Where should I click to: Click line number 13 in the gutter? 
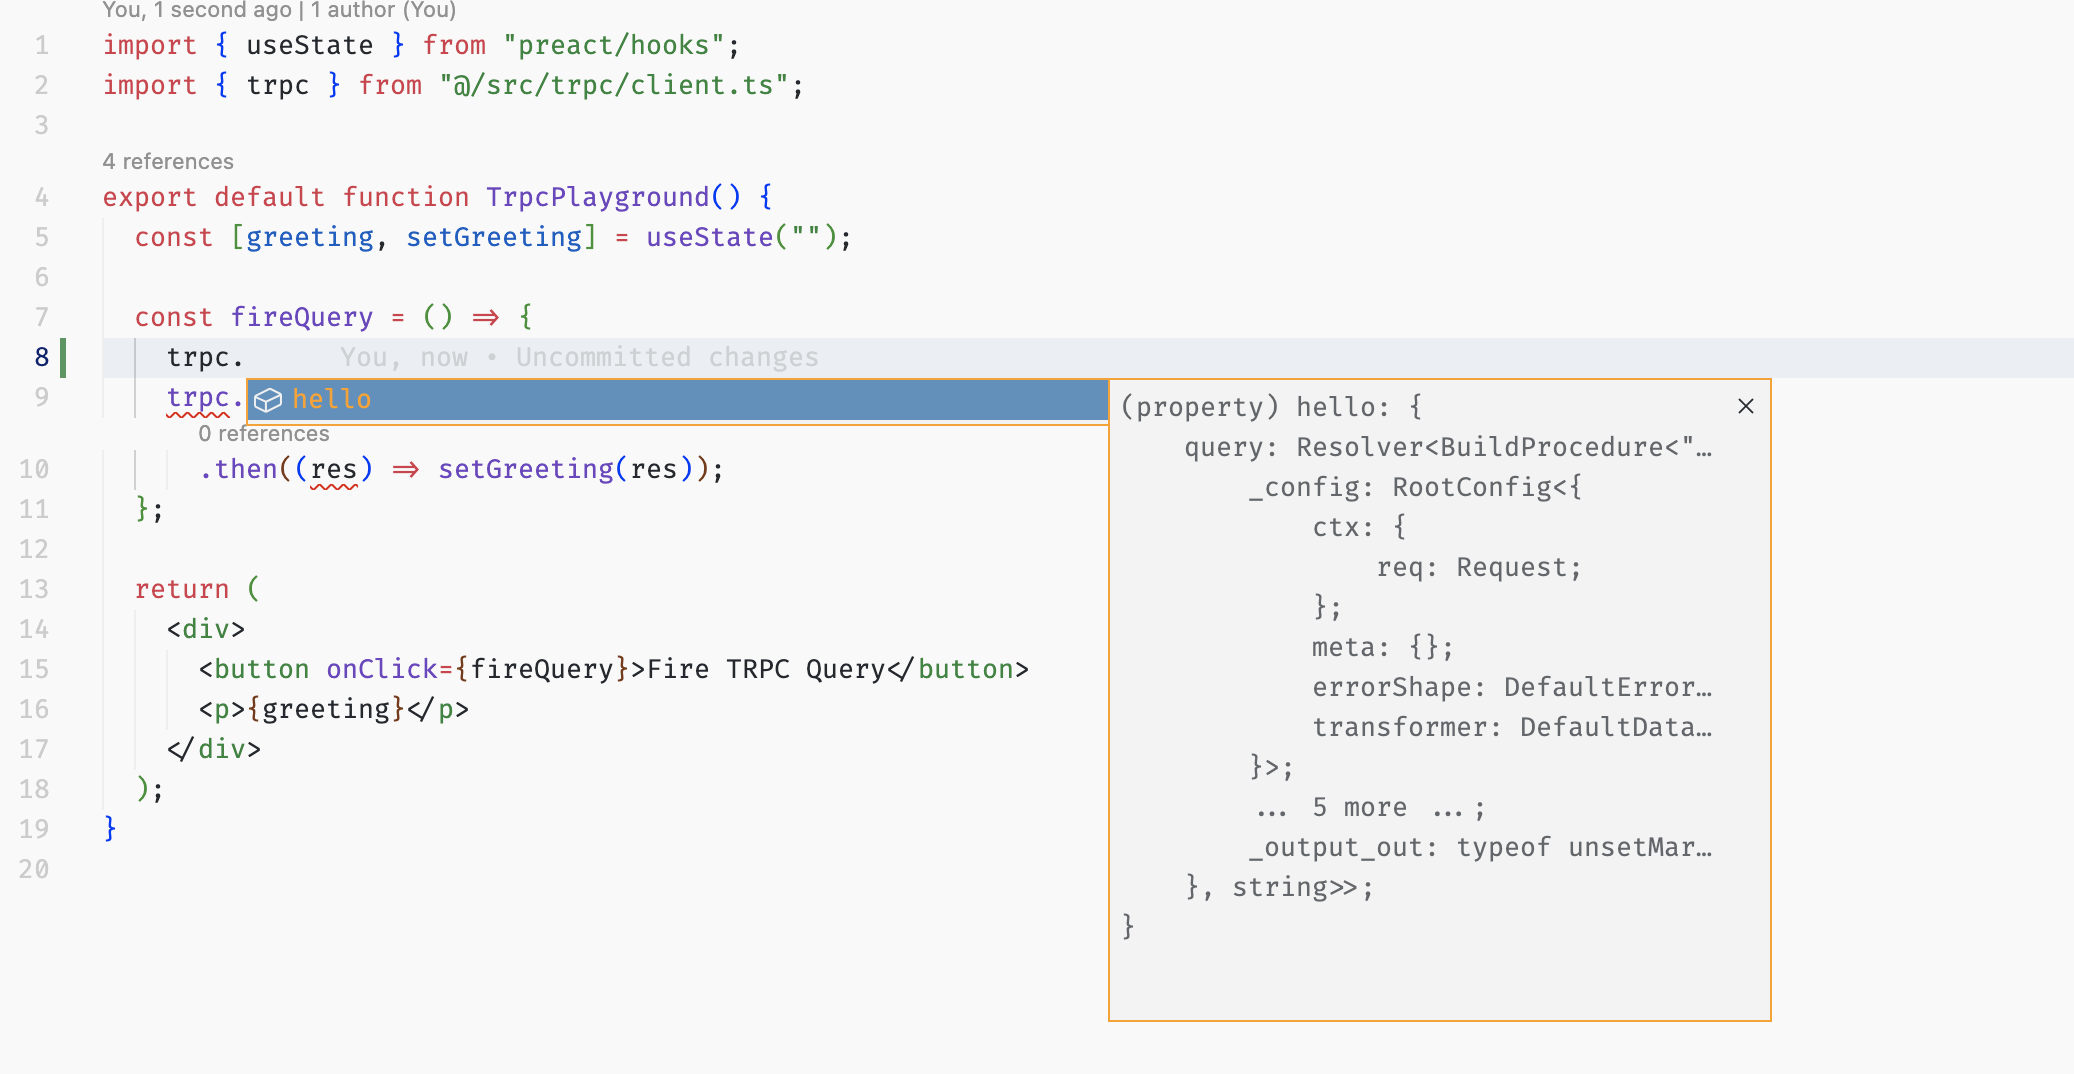34,590
